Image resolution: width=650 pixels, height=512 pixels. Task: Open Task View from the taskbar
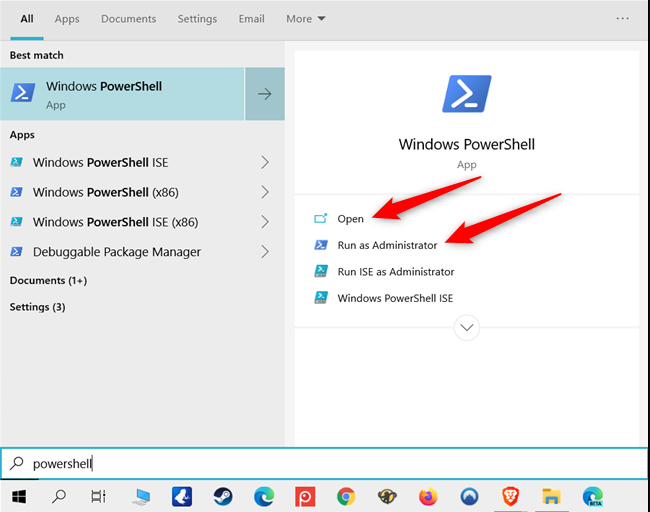pyautogui.click(x=98, y=496)
